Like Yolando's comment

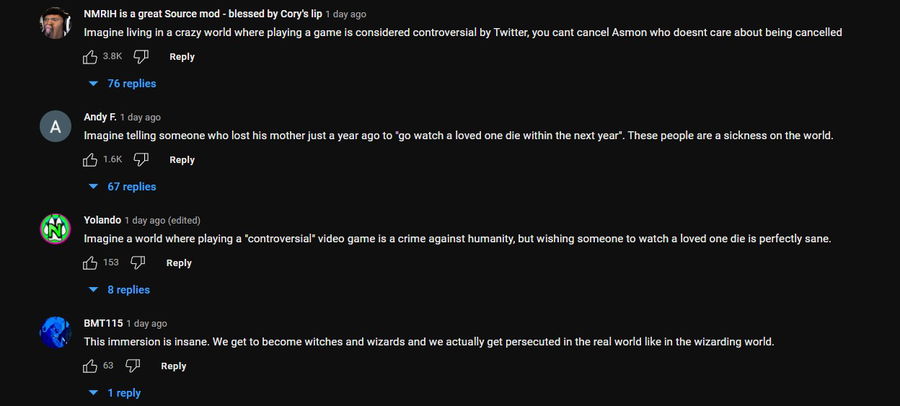pyautogui.click(x=91, y=263)
